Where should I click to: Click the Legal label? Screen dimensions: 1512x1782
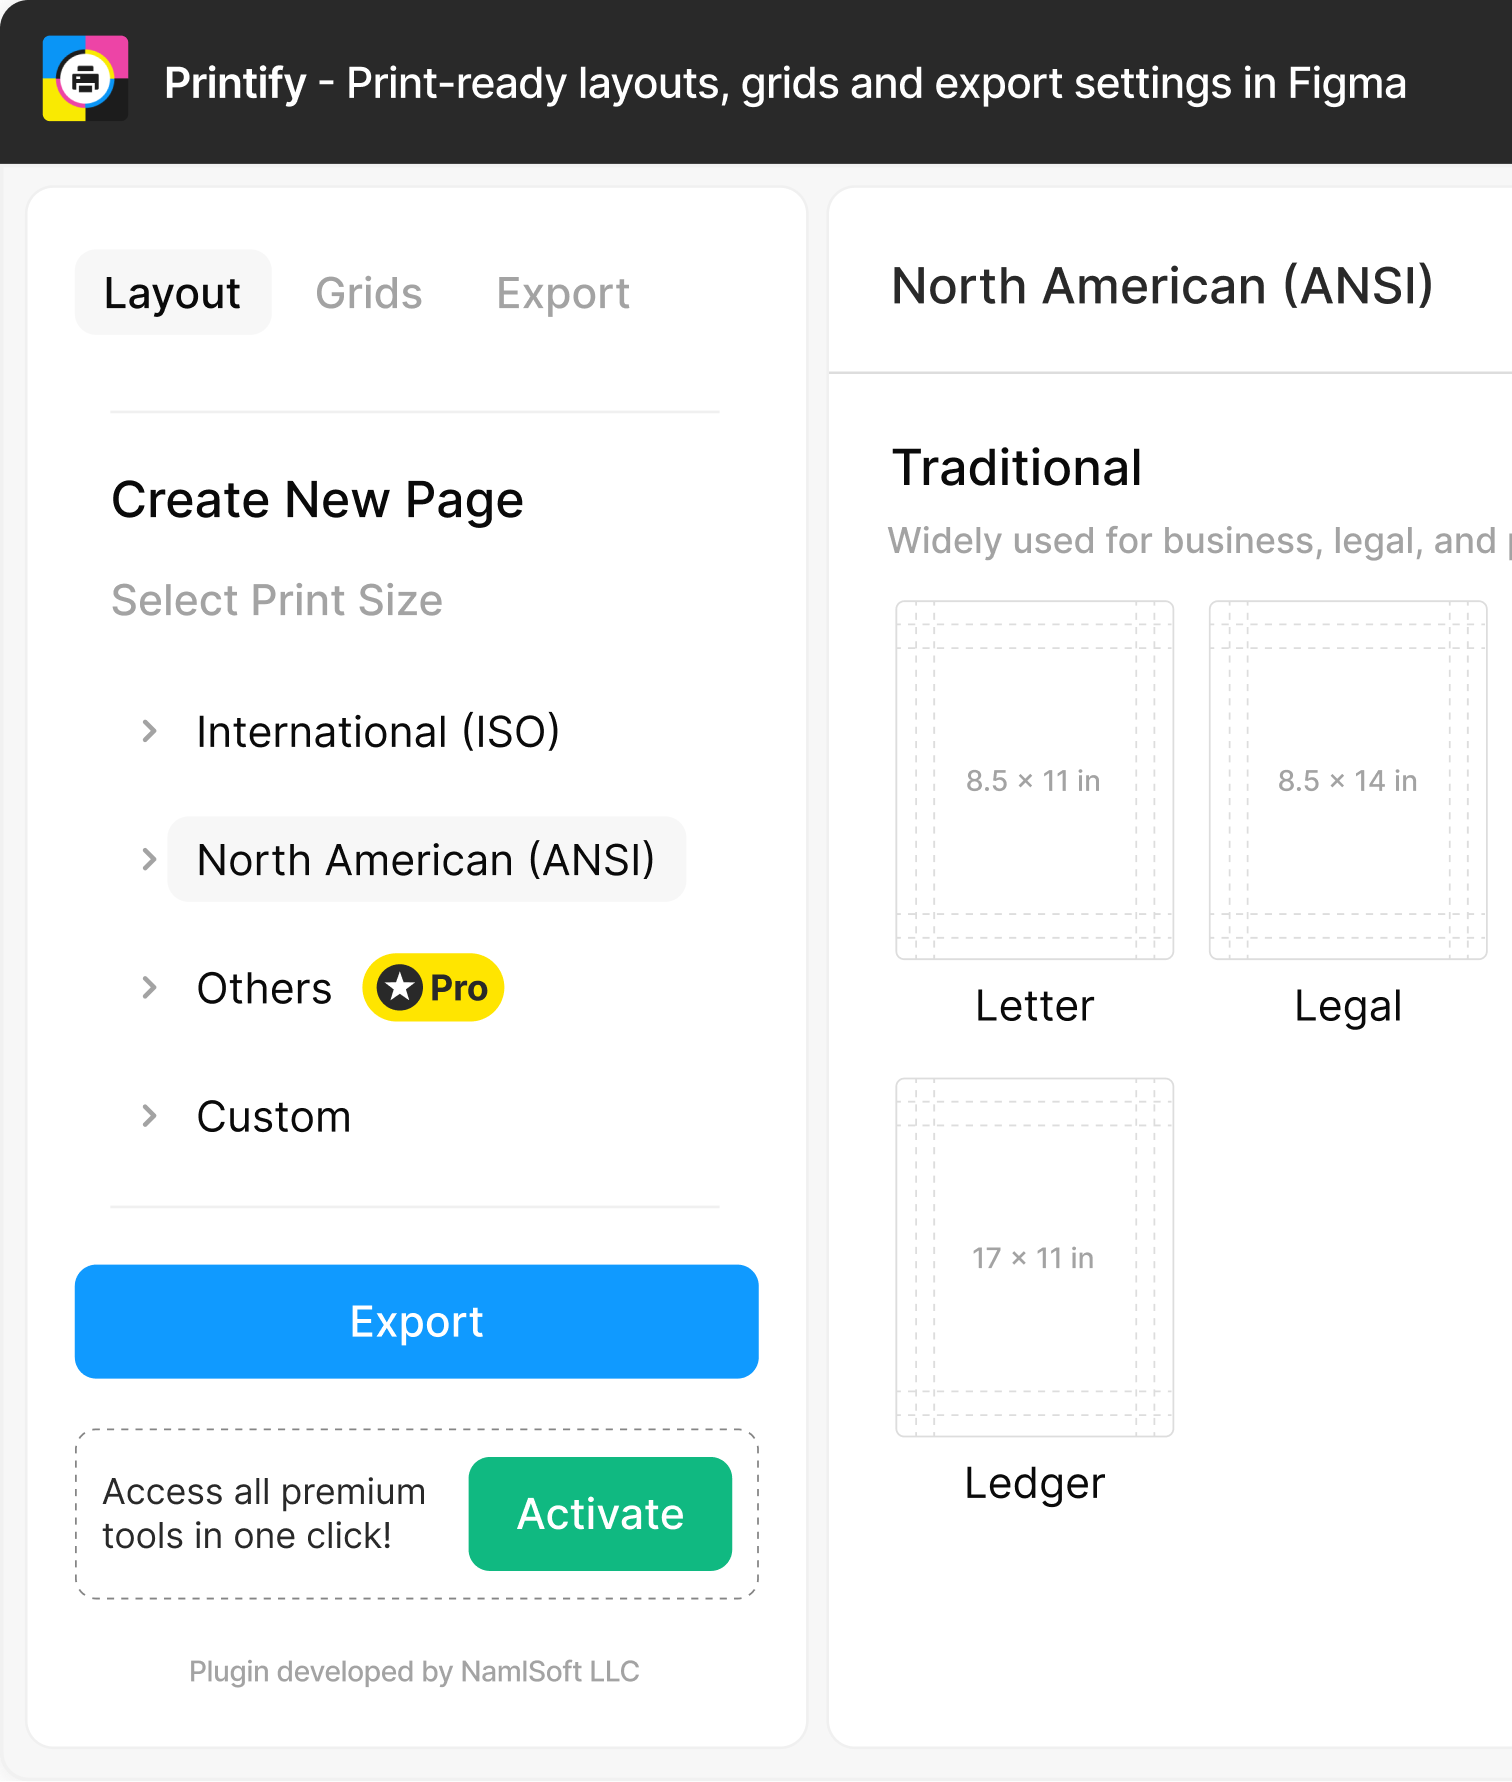1348,1007
